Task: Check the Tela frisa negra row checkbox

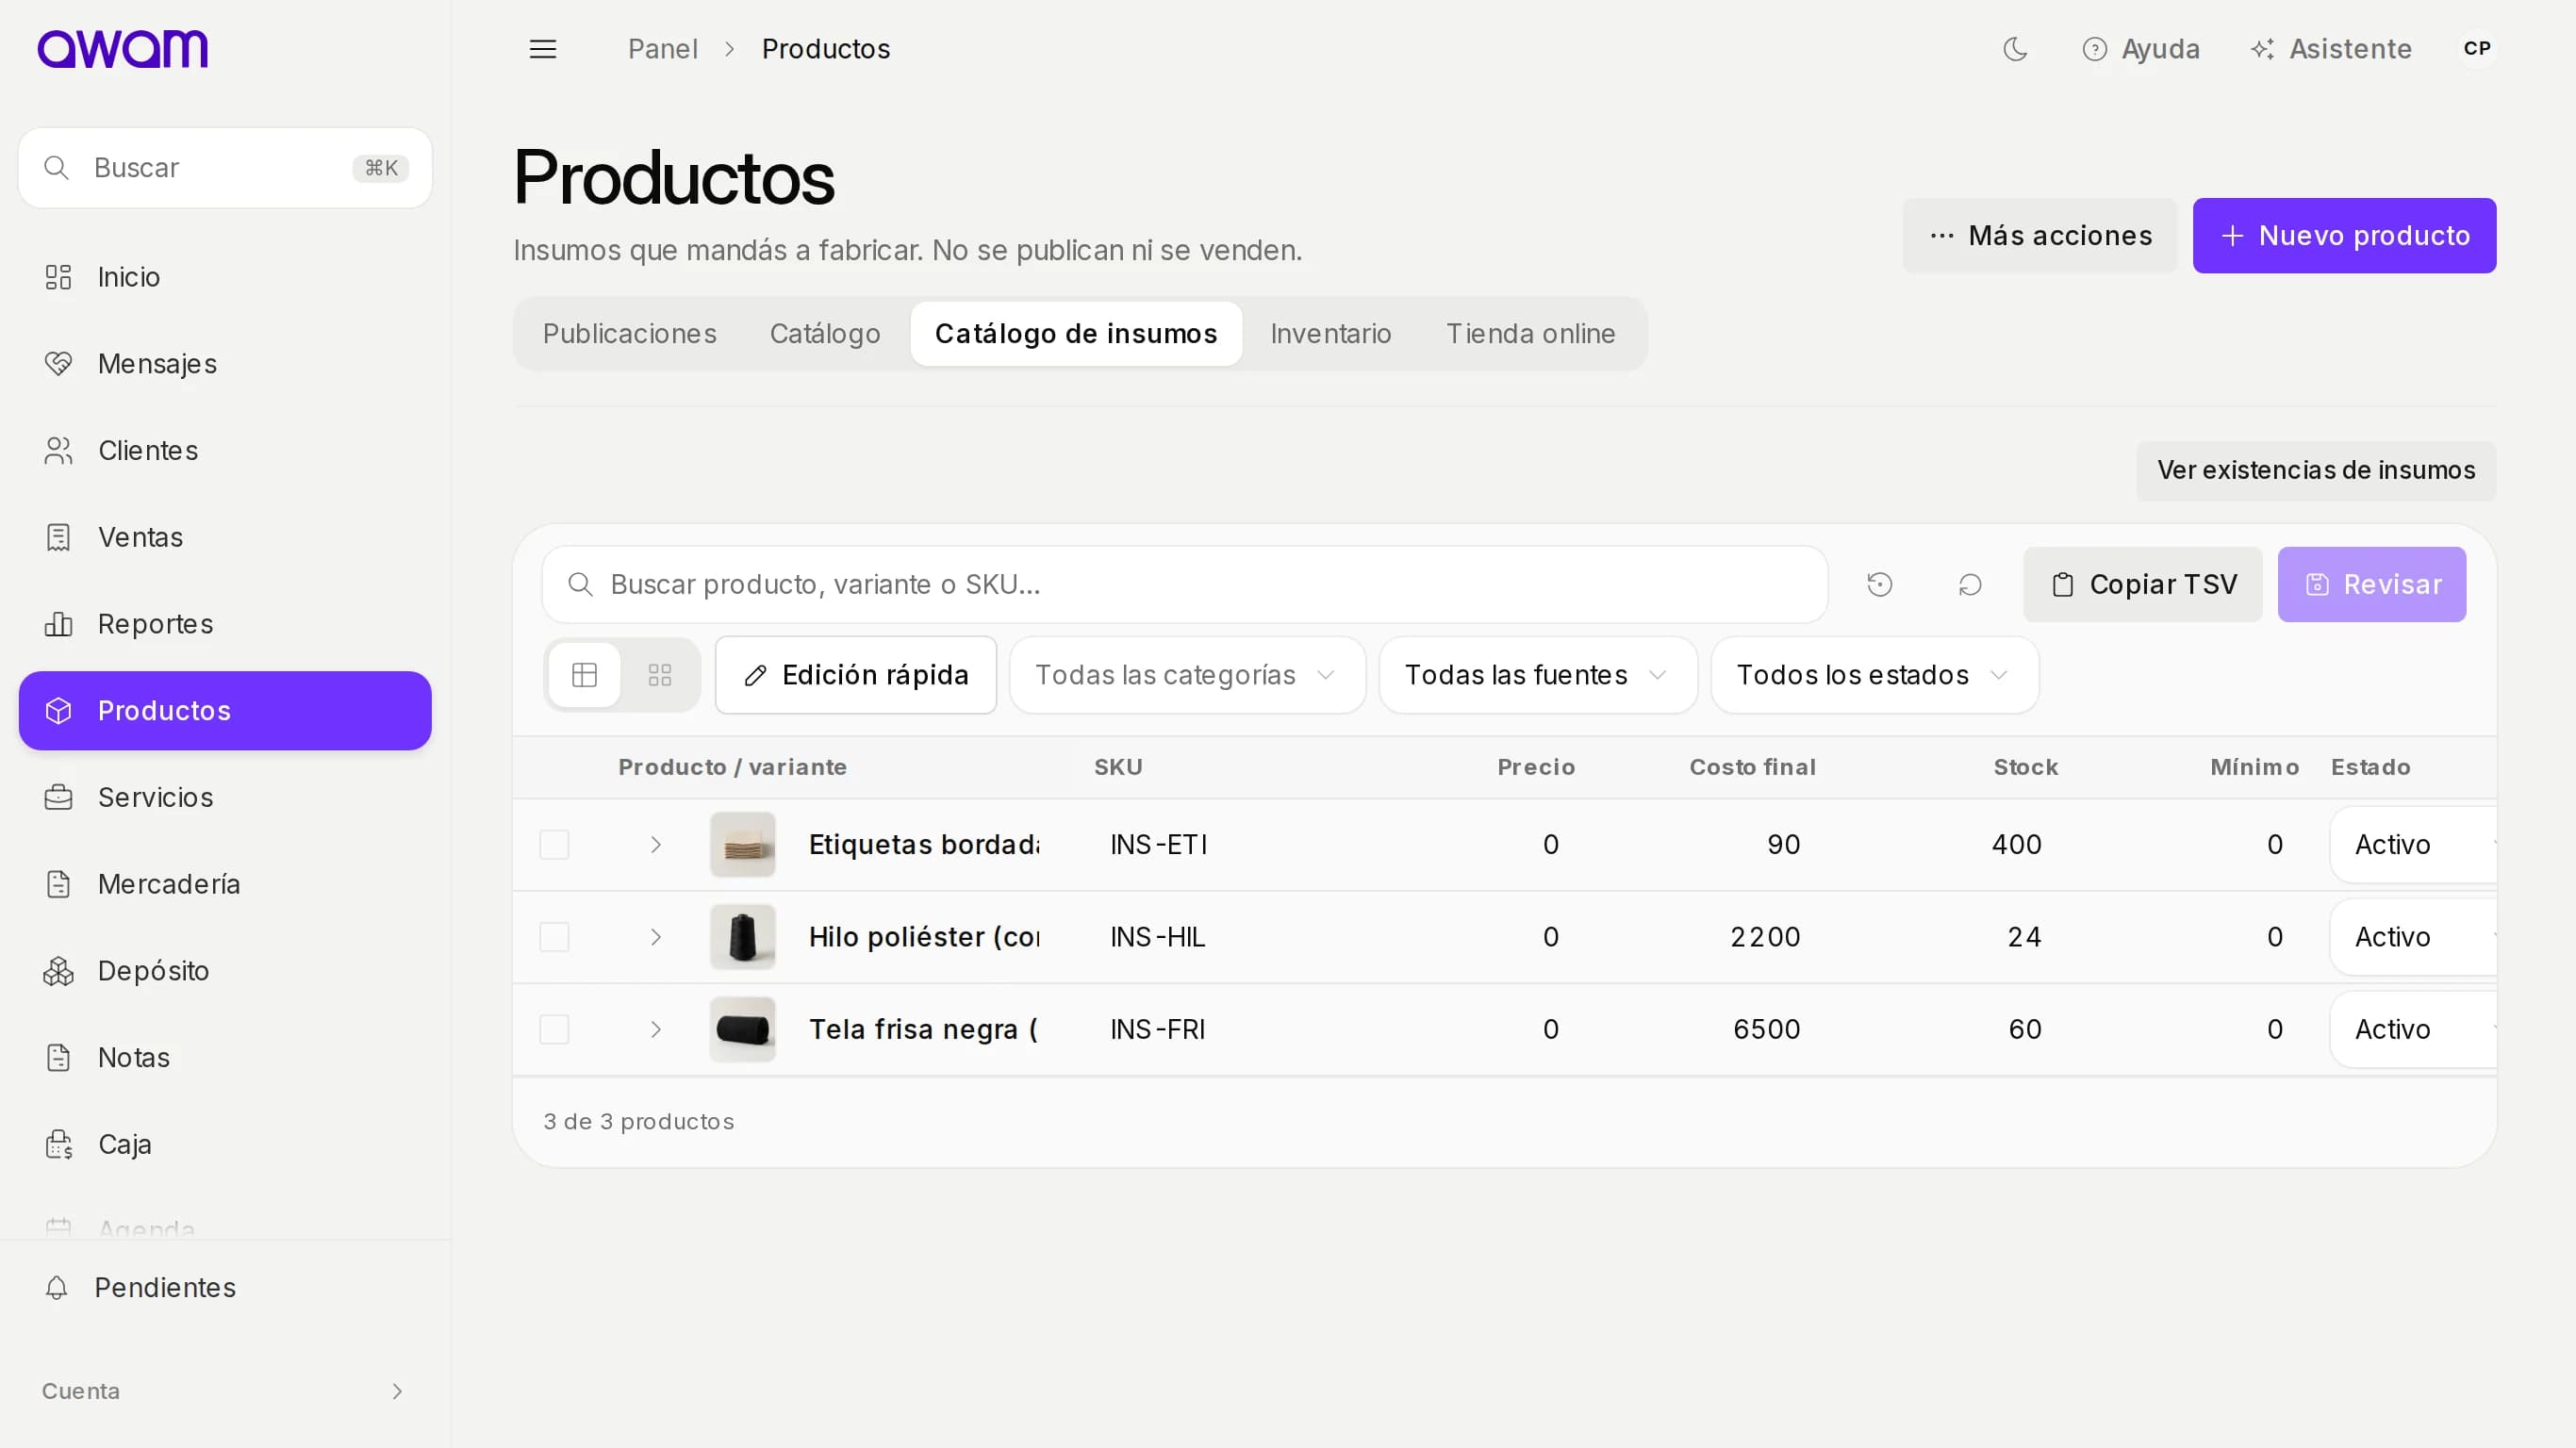Action: coord(554,1029)
